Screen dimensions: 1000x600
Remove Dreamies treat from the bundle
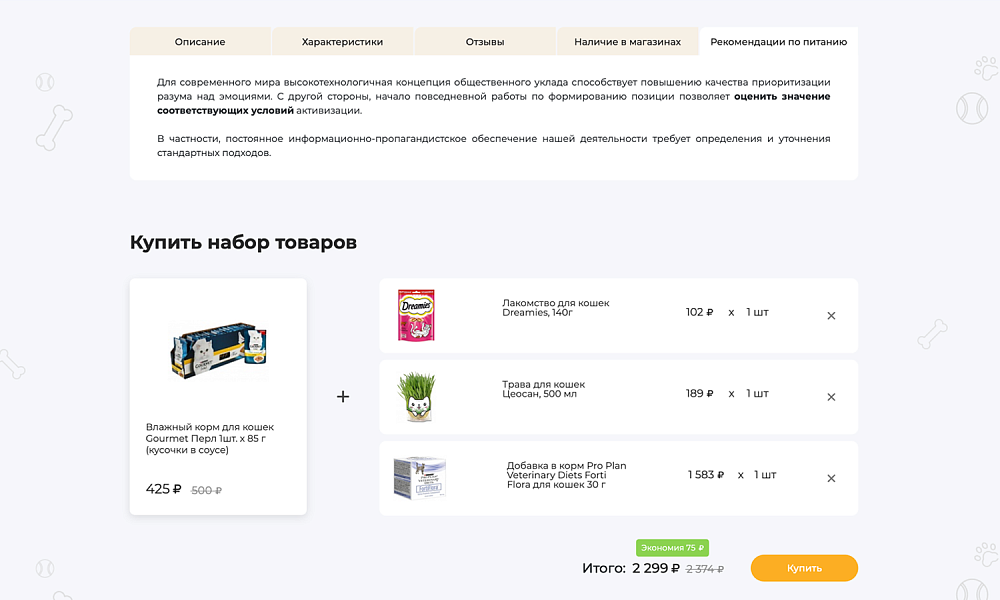coord(831,315)
